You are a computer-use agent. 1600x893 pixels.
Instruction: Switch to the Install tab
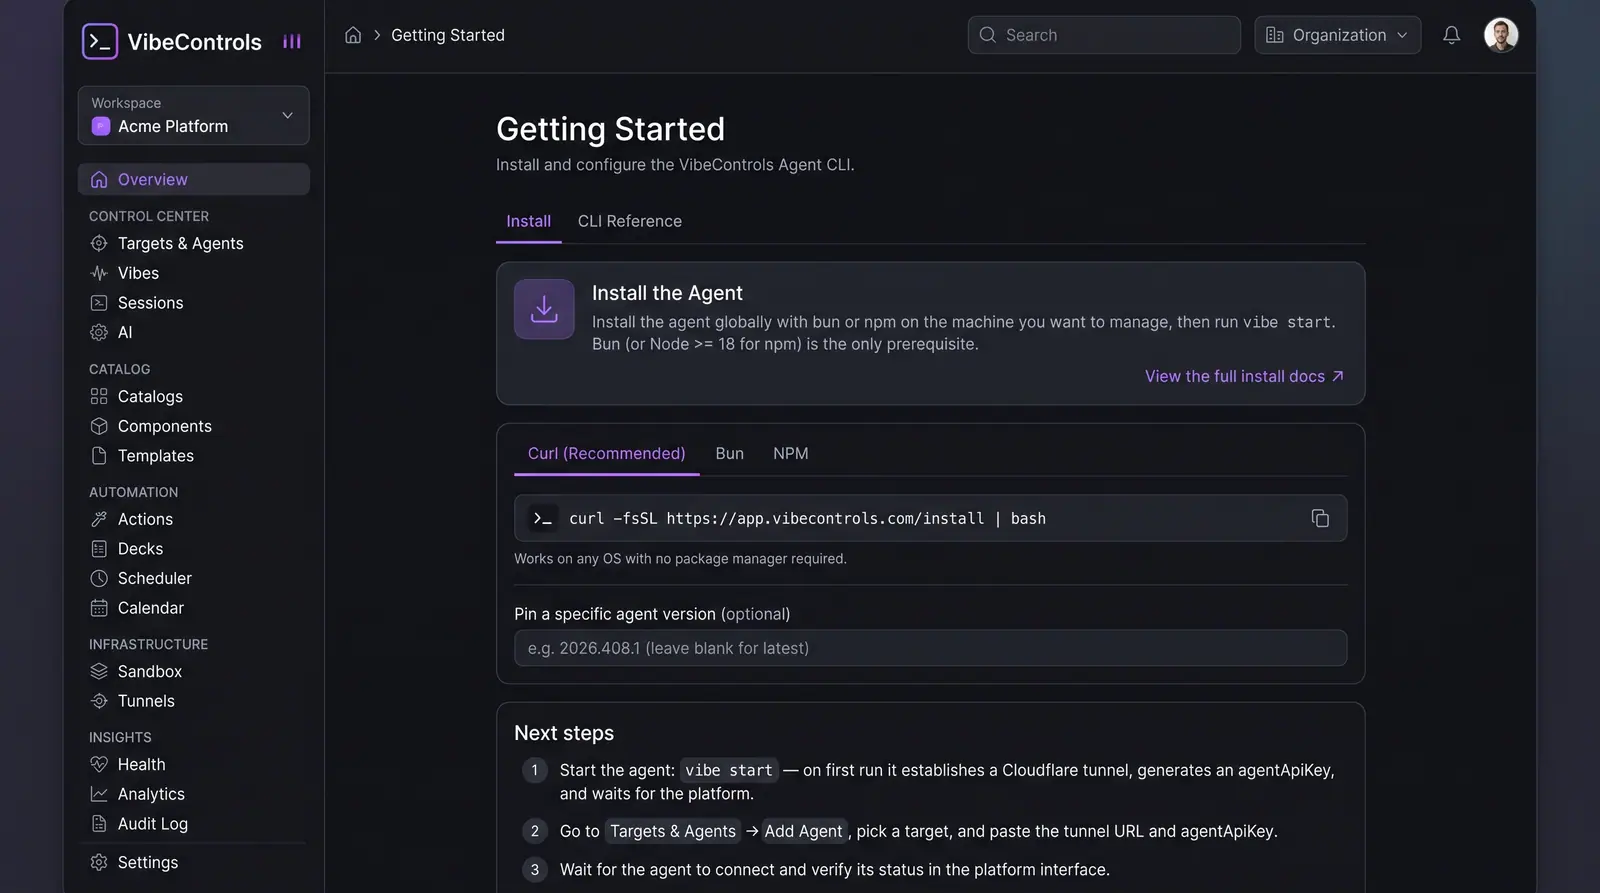point(528,221)
